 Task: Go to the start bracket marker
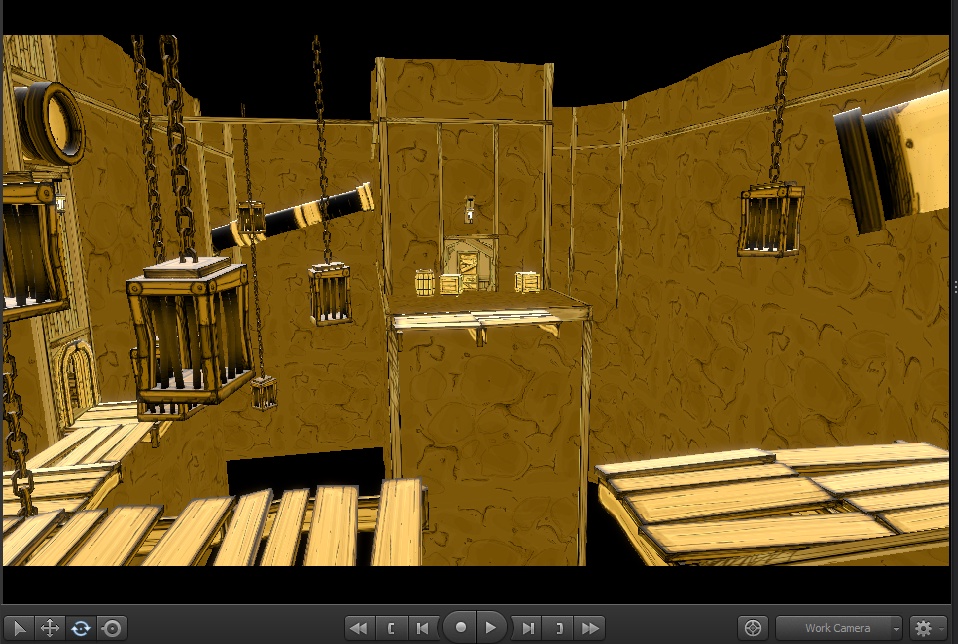(391, 628)
